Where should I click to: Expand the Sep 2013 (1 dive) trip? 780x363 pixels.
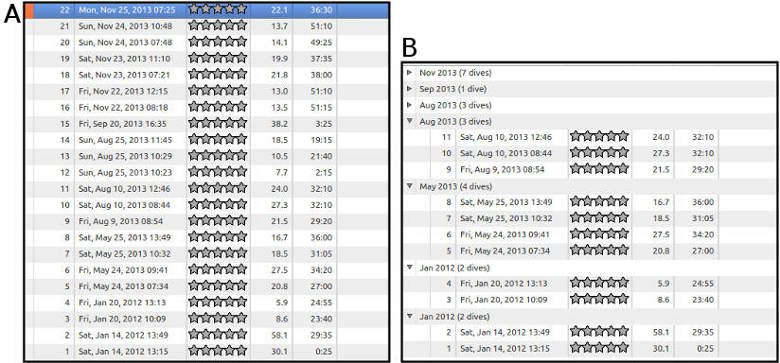tap(409, 89)
